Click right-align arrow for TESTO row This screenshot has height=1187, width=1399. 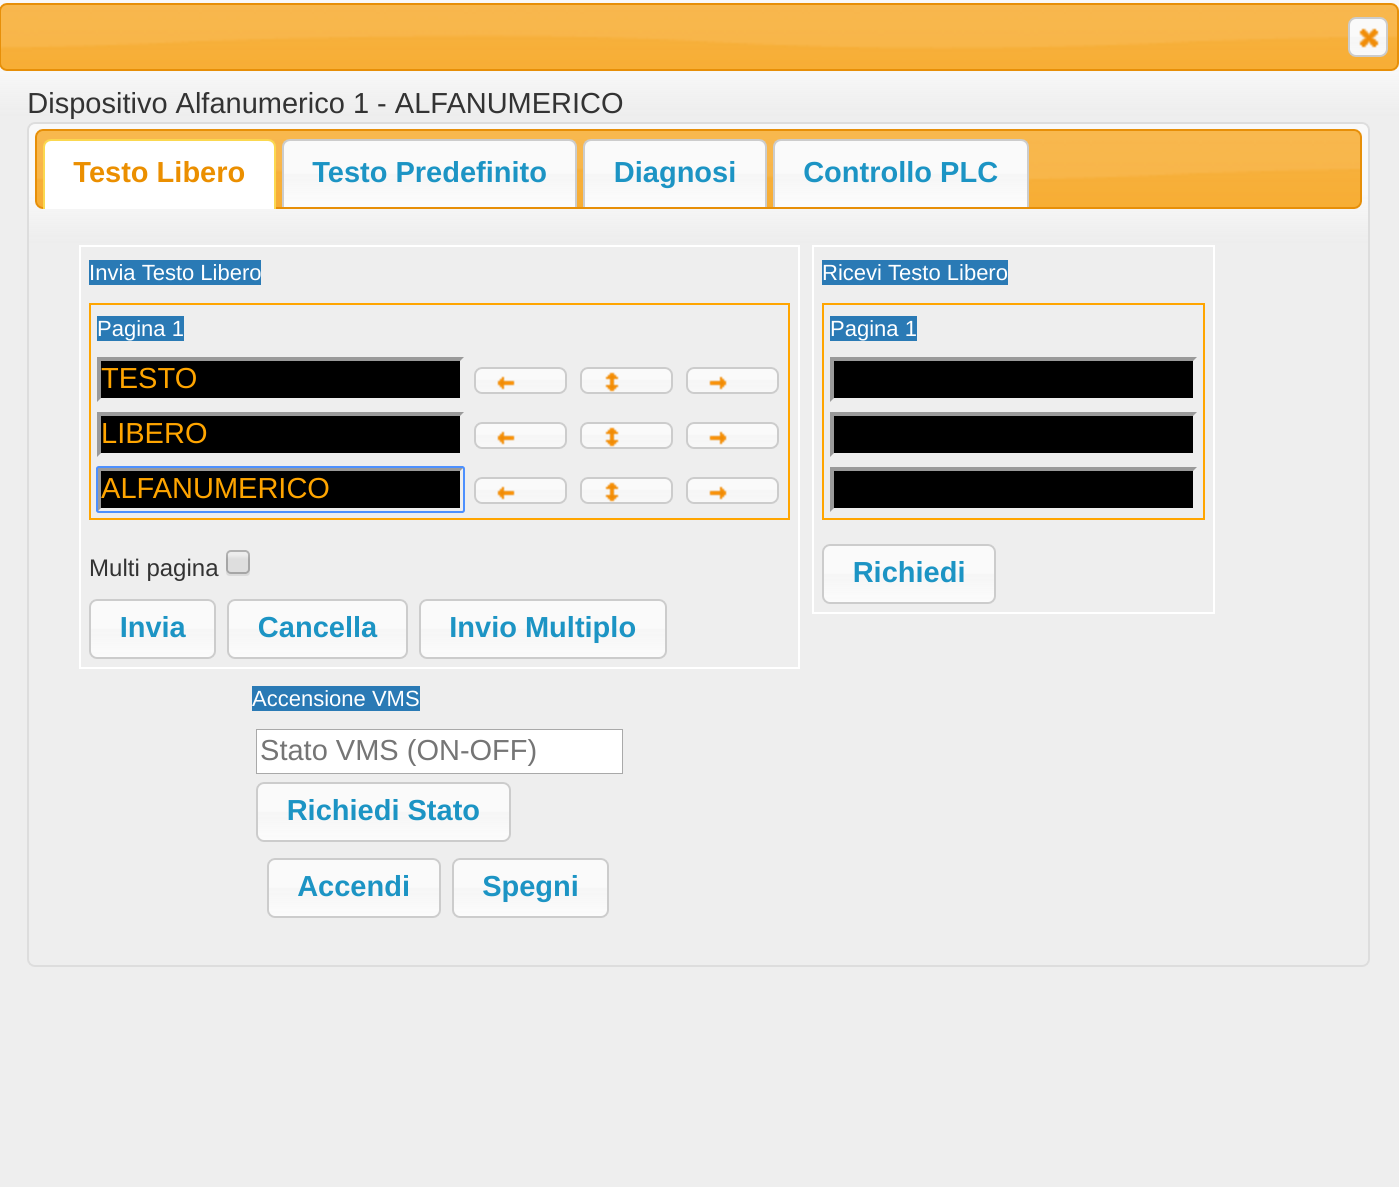click(732, 381)
